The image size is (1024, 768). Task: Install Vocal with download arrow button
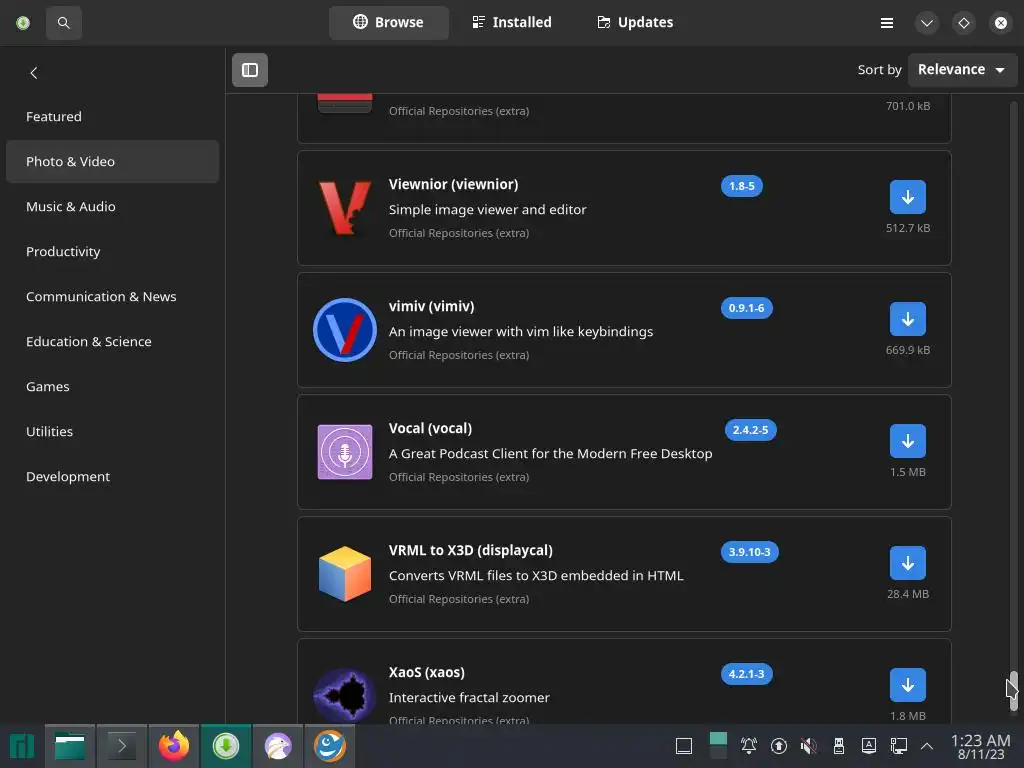click(x=907, y=441)
